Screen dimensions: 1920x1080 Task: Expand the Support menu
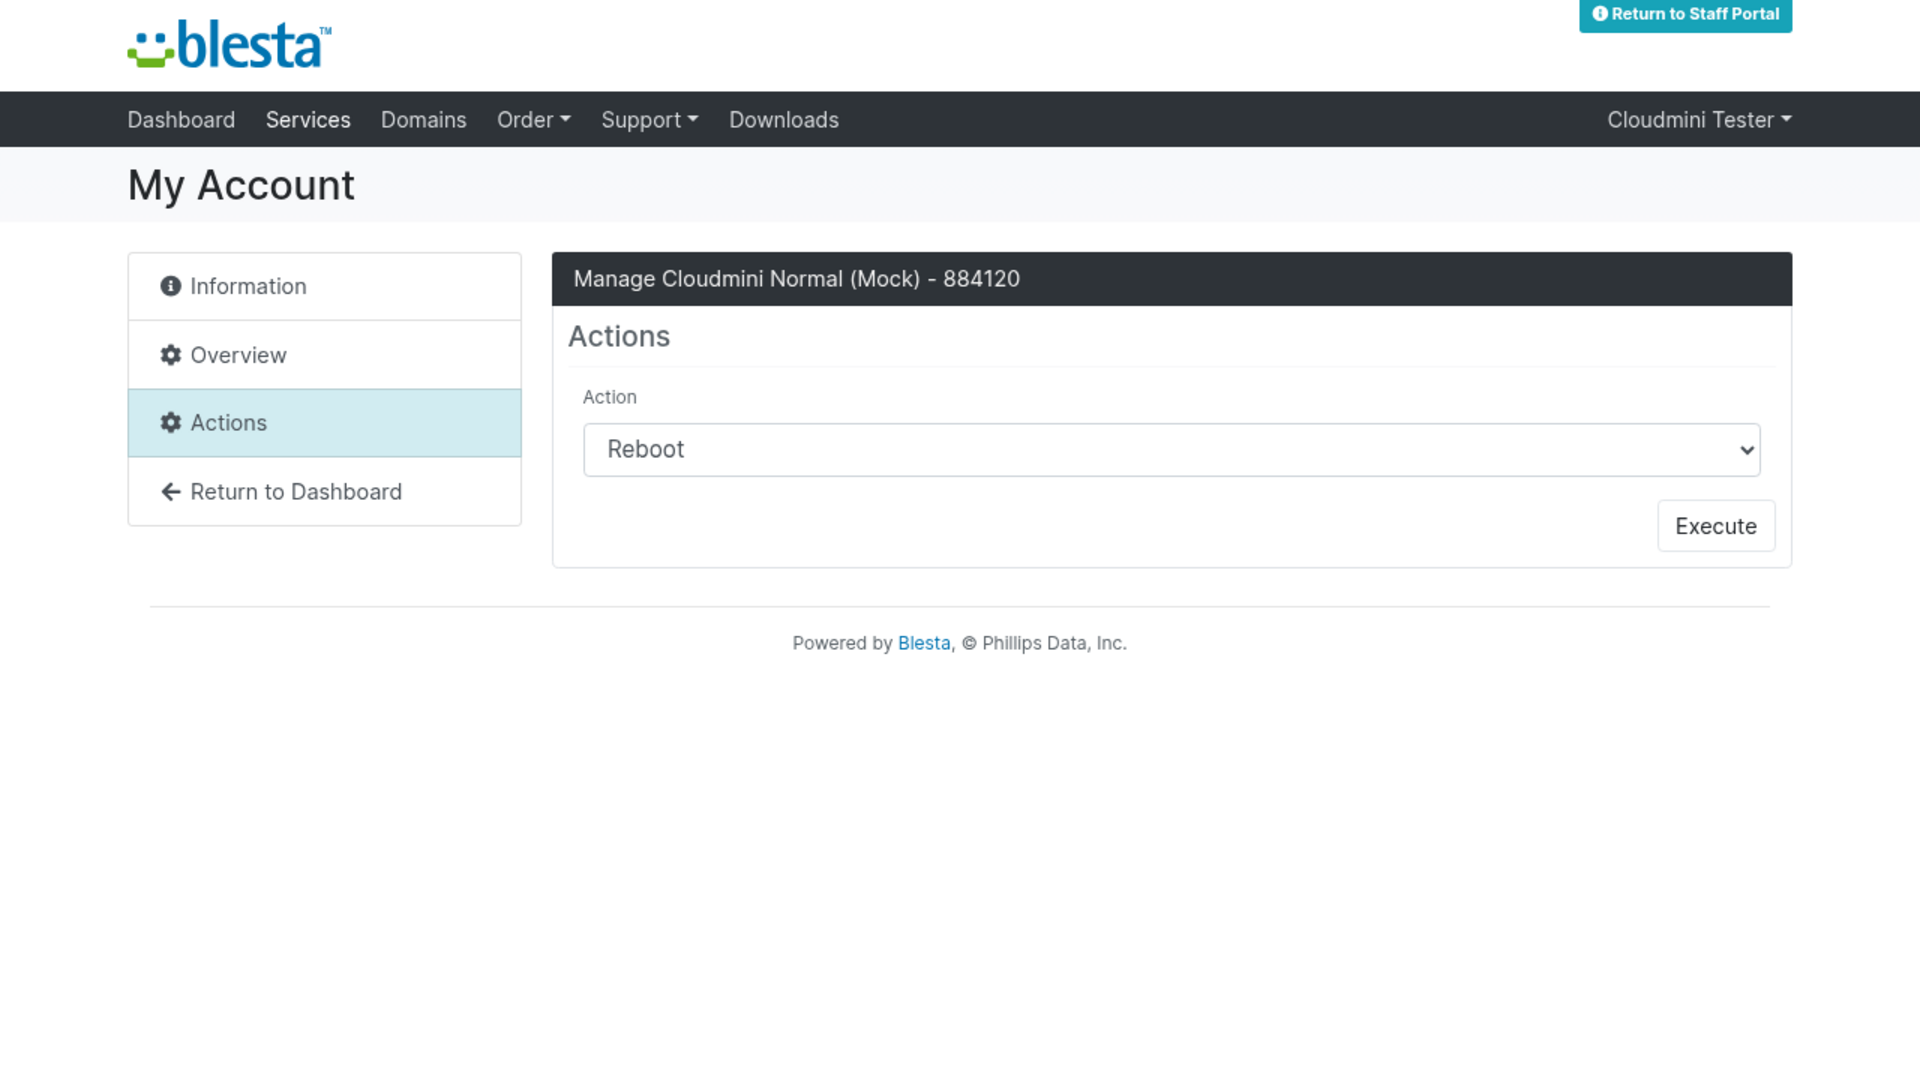(650, 120)
